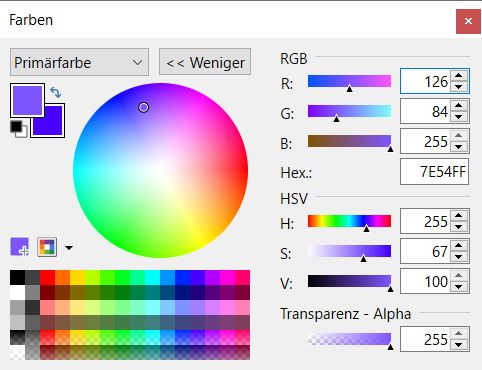The width and height of the screenshot is (482, 370).
Task: Add current color to palette icon
Action: (19, 247)
